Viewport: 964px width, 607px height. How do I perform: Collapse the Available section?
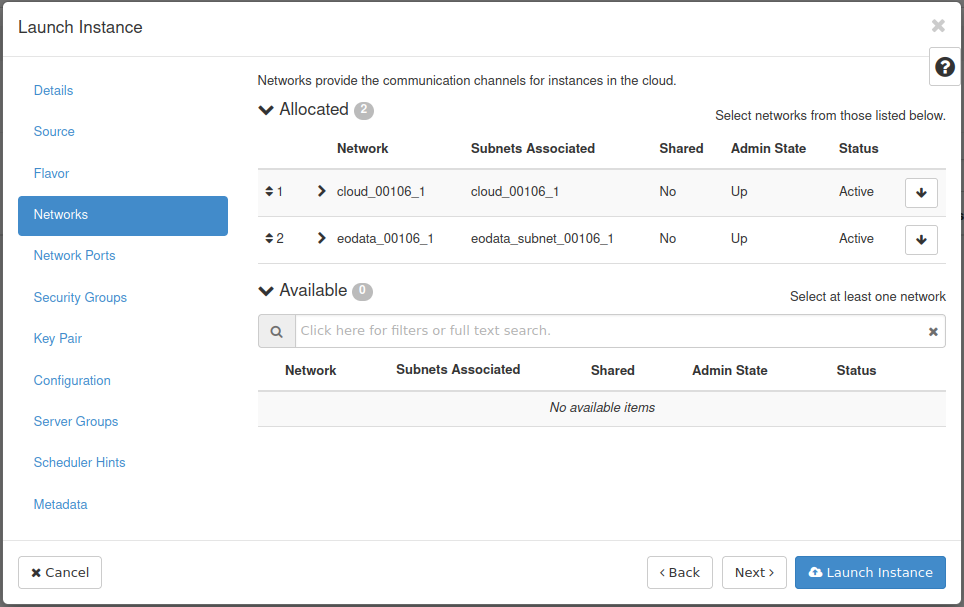[266, 291]
